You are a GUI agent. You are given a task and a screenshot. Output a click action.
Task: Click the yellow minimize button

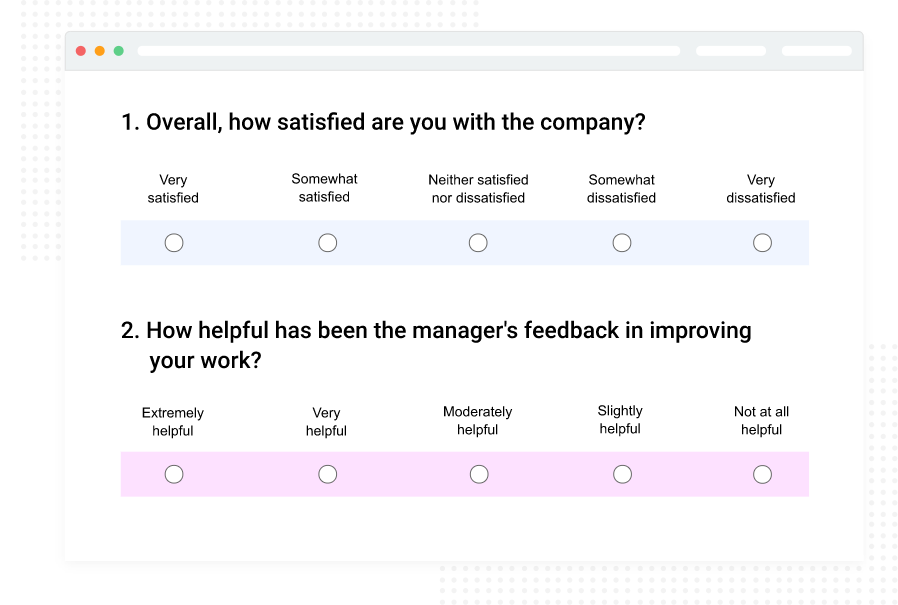click(x=99, y=49)
